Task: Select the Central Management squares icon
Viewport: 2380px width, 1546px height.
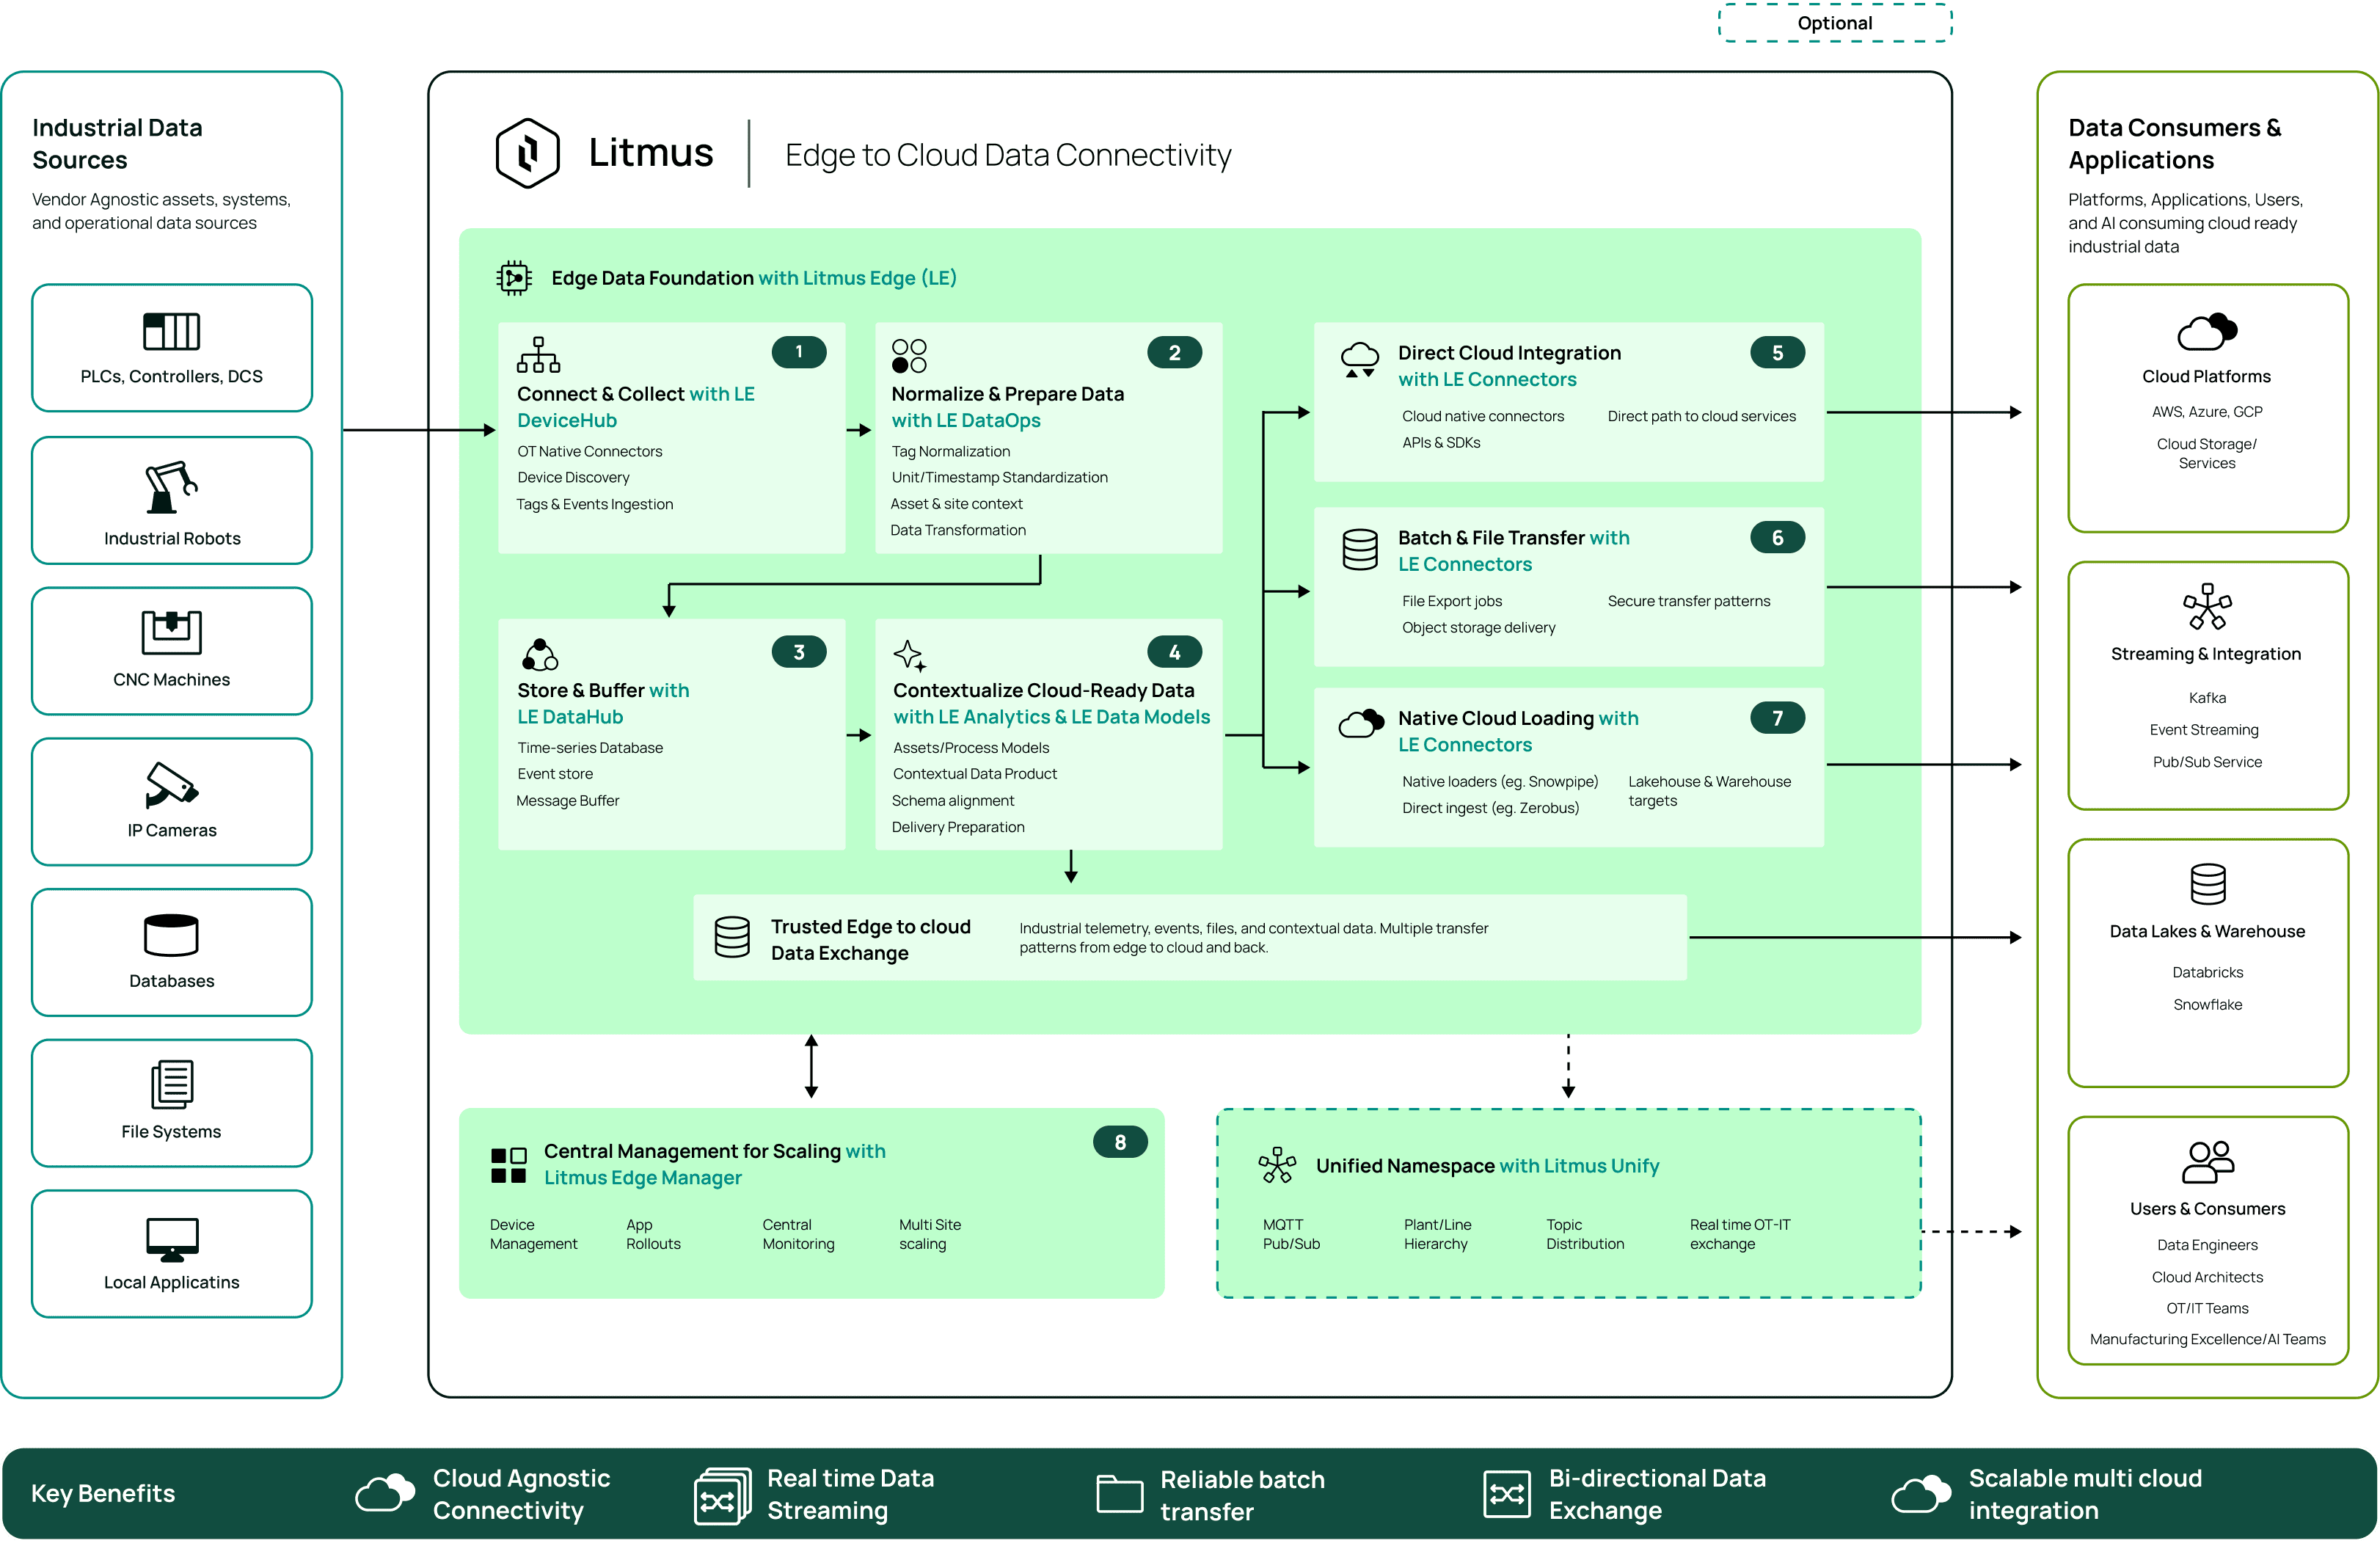Action: tap(508, 1165)
